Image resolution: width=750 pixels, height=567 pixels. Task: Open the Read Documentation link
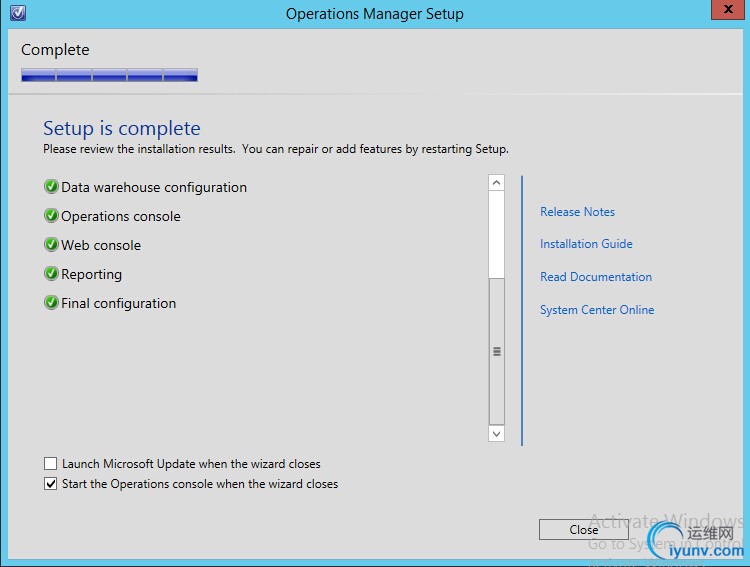[x=596, y=277]
